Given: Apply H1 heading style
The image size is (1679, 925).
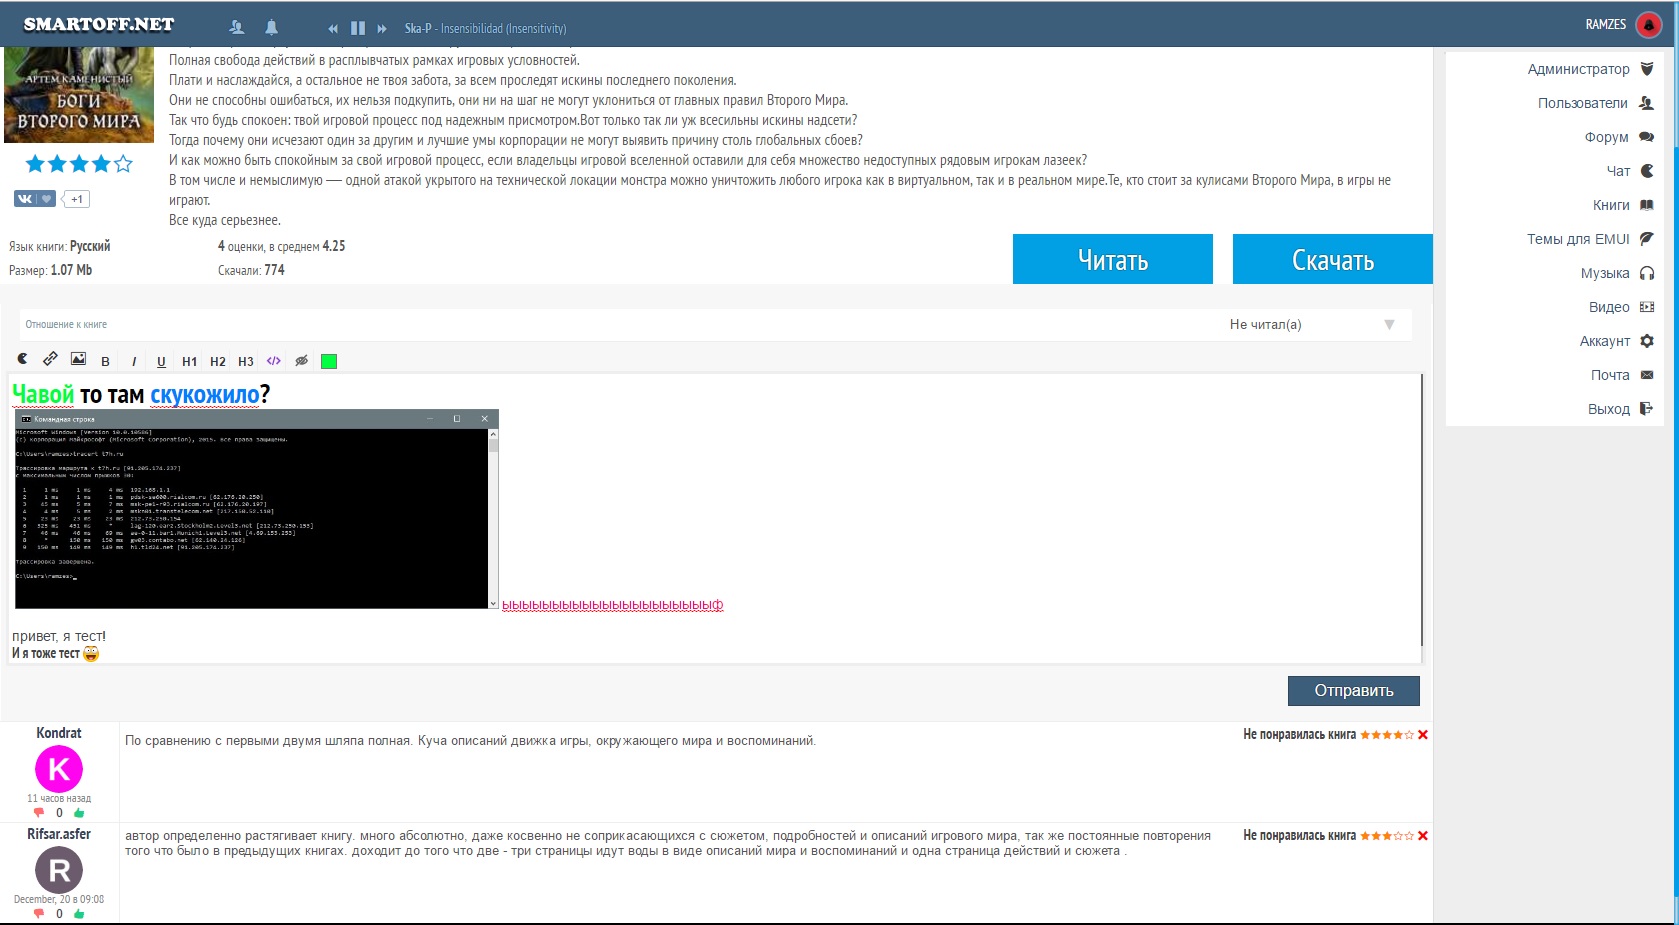Looking at the screenshot, I should coord(190,361).
